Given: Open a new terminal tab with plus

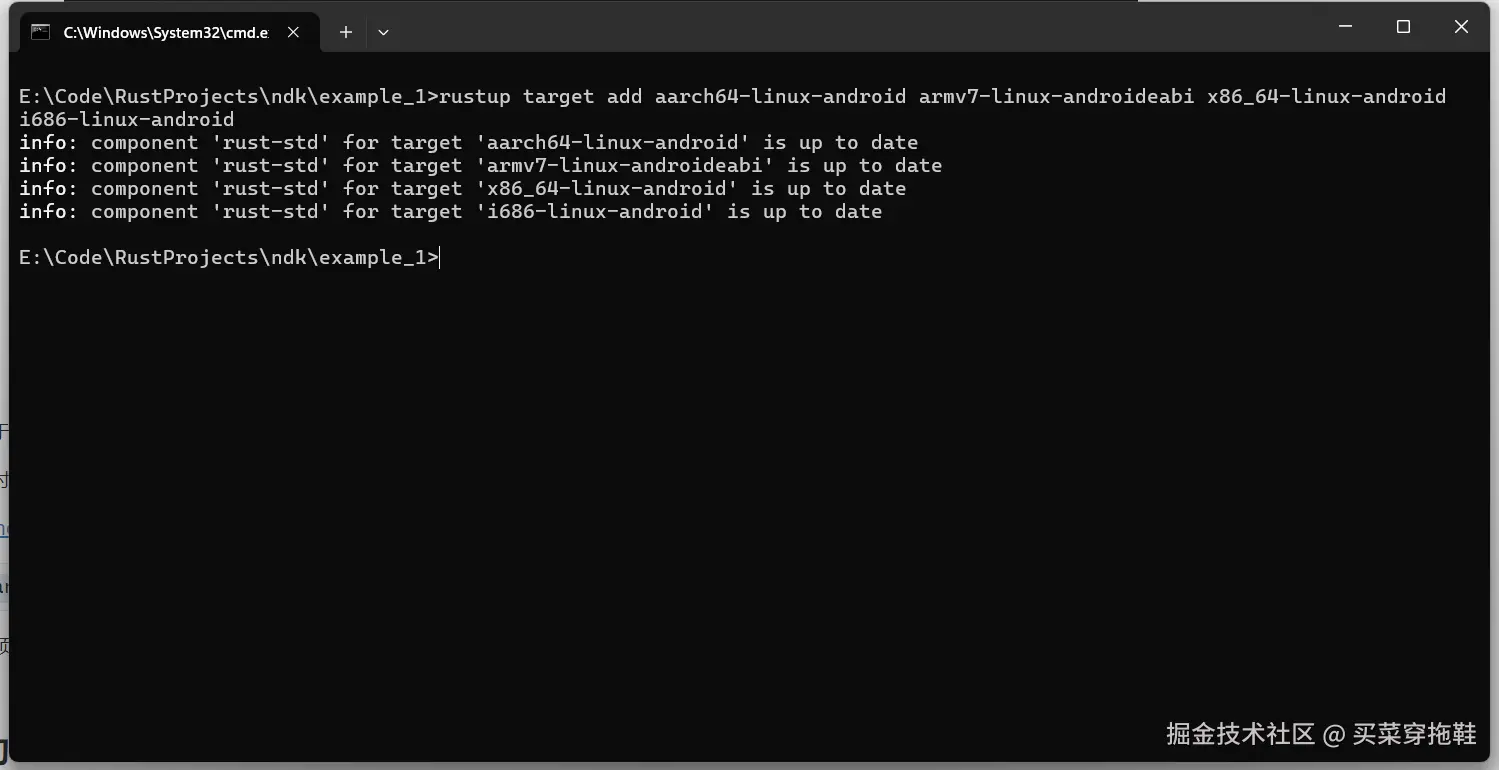Looking at the screenshot, I should [x=345, y=32].
